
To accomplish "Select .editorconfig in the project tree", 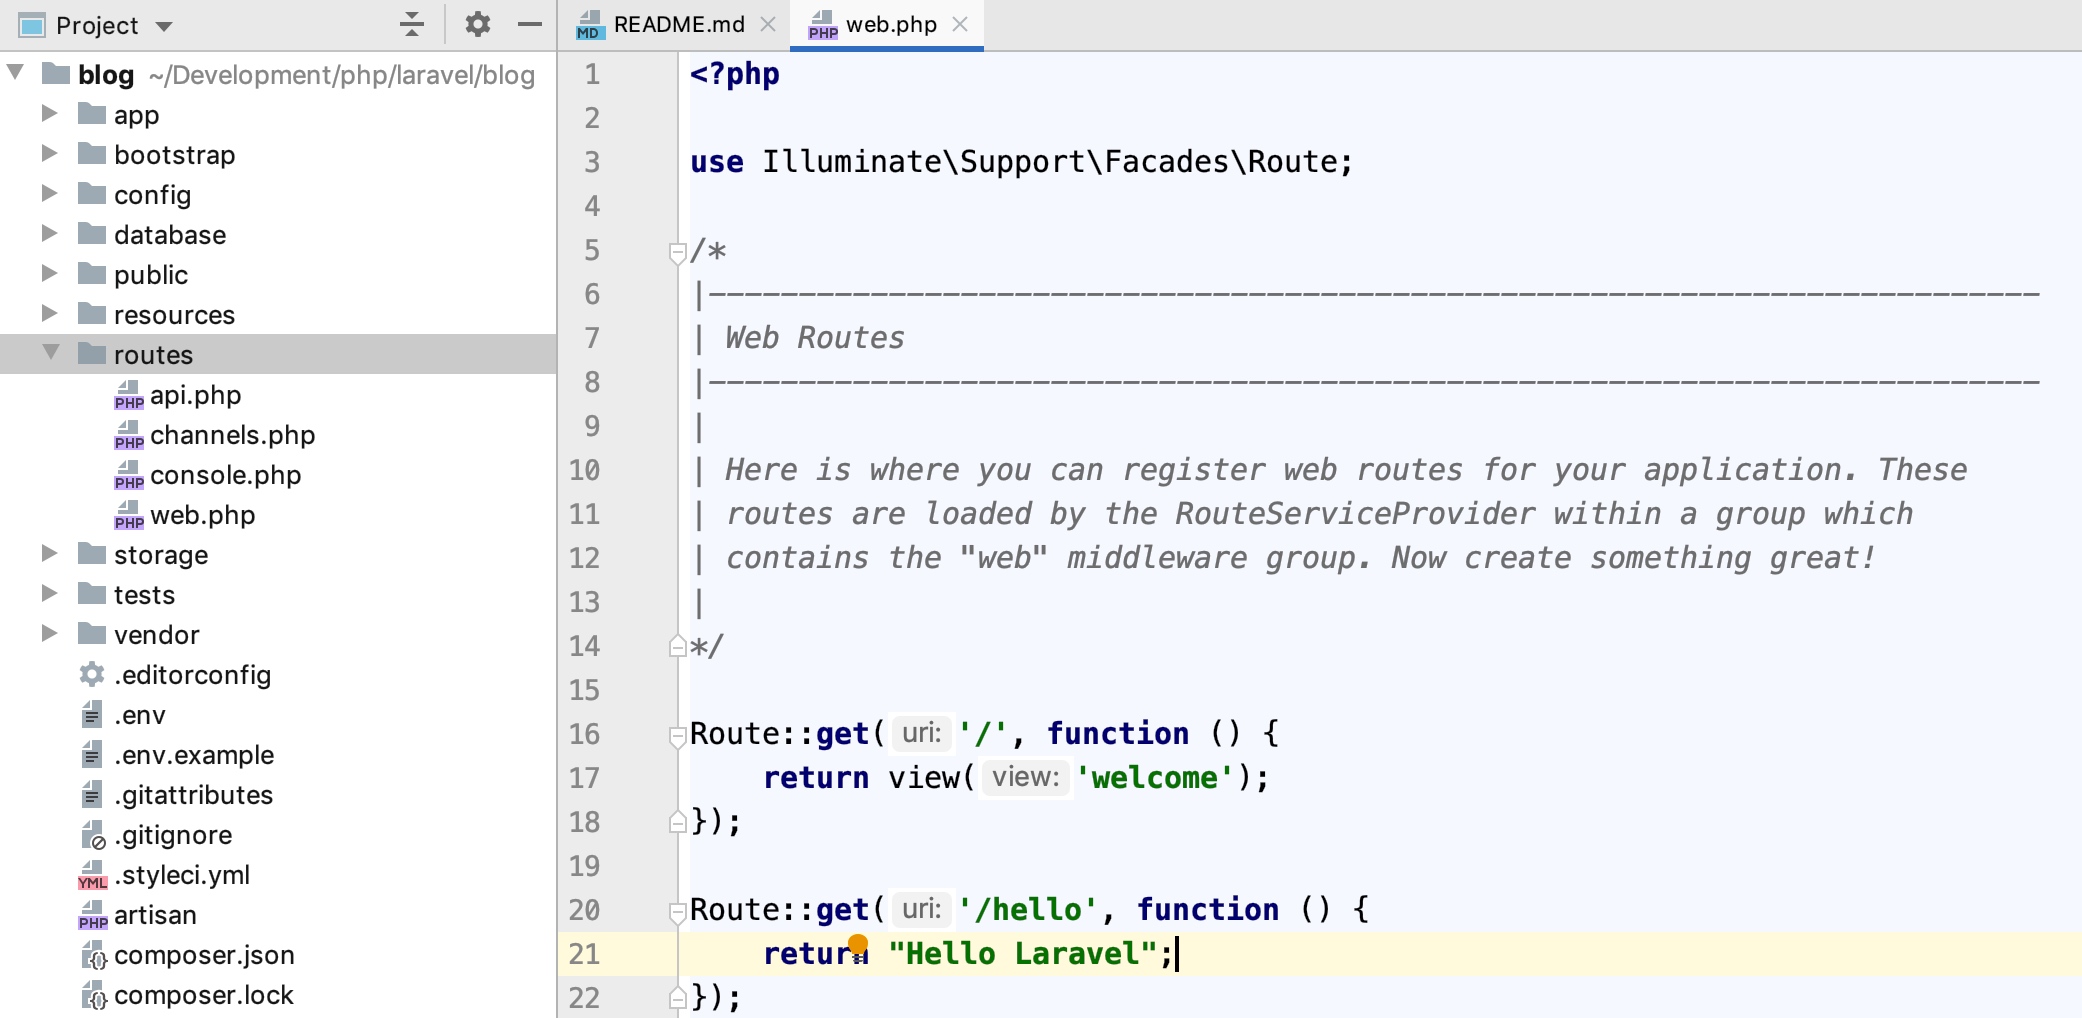I will tap(192, 675).
